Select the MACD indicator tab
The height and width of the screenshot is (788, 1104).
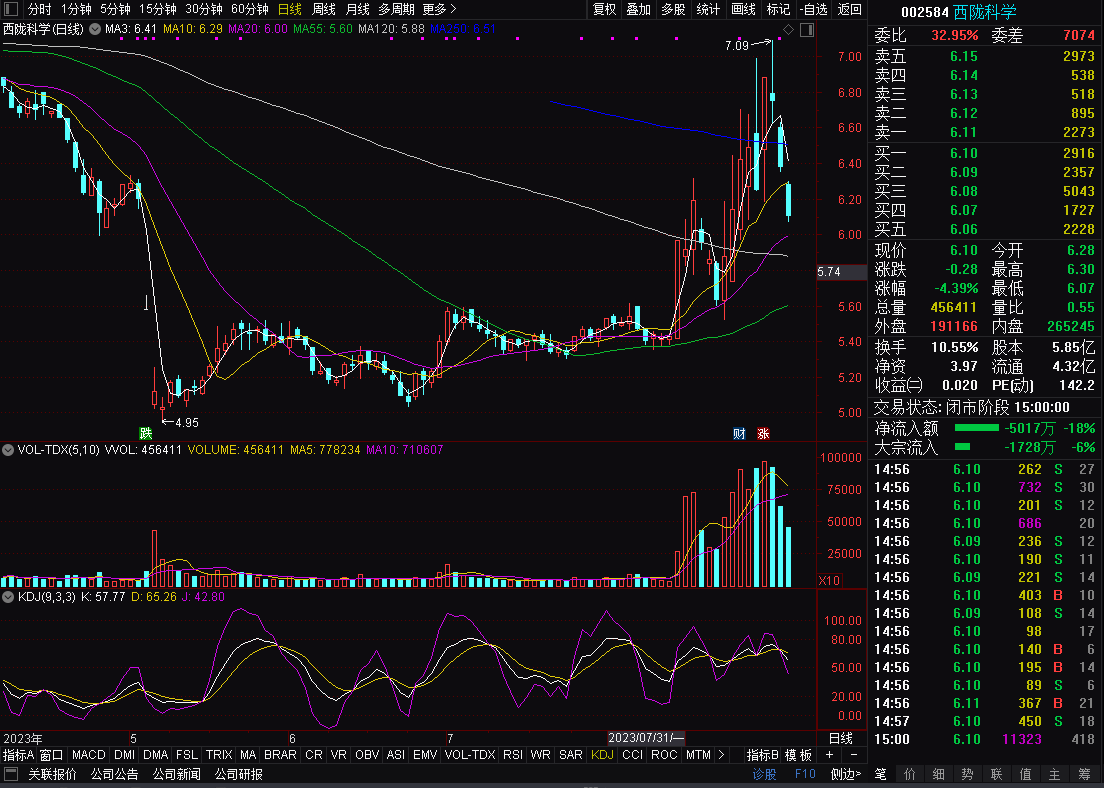click(88, 755)
